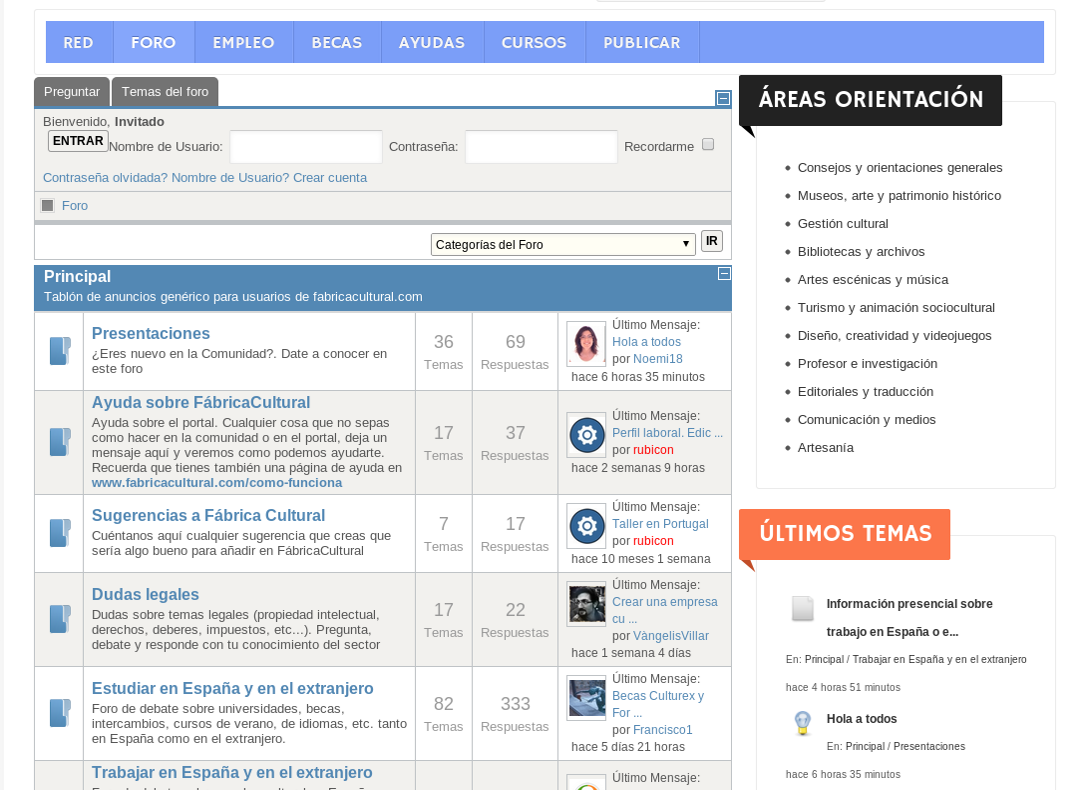
Task: Open Gestión cultural orientation area link
Action: click(842, 224)
